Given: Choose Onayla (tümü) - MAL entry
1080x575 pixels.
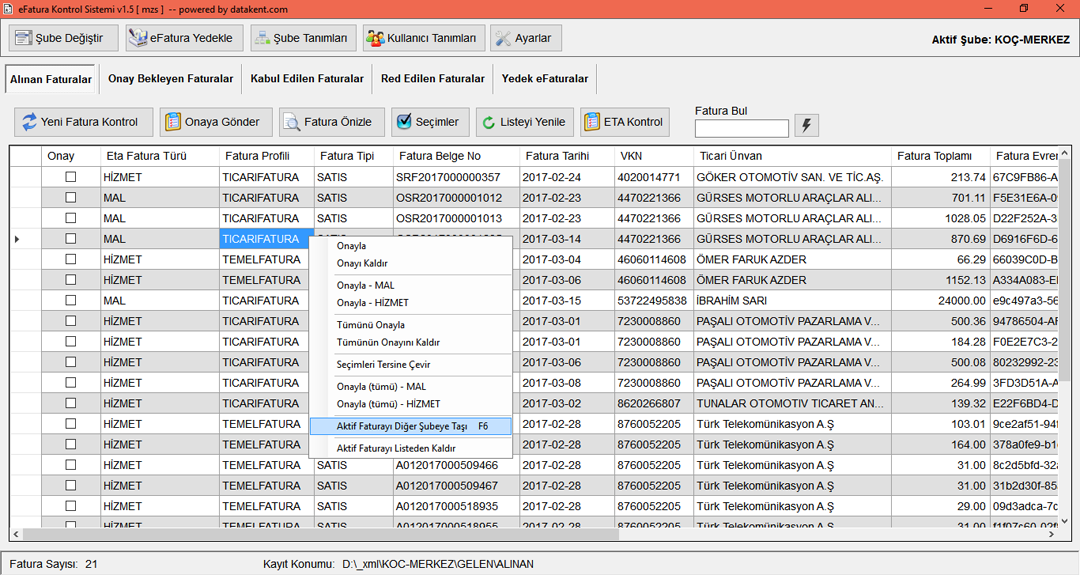Looking at the screenshot, I should tap(411, 386).
